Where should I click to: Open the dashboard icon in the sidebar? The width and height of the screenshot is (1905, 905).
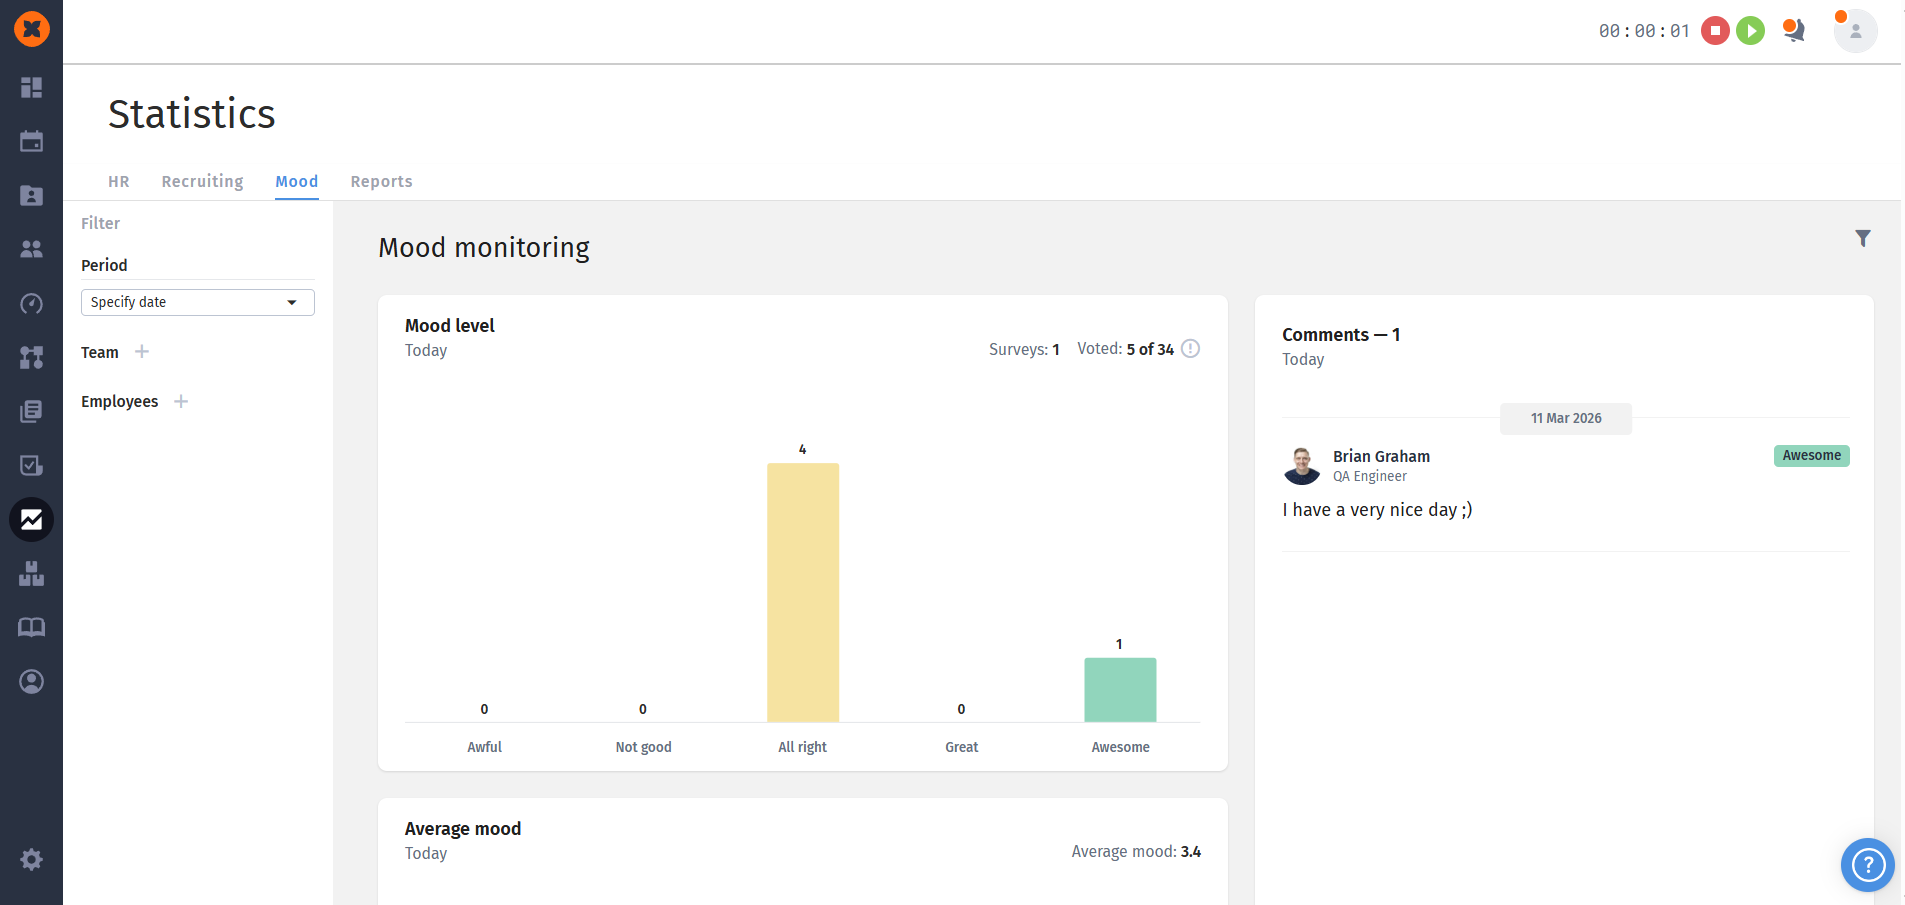point(31,88)
